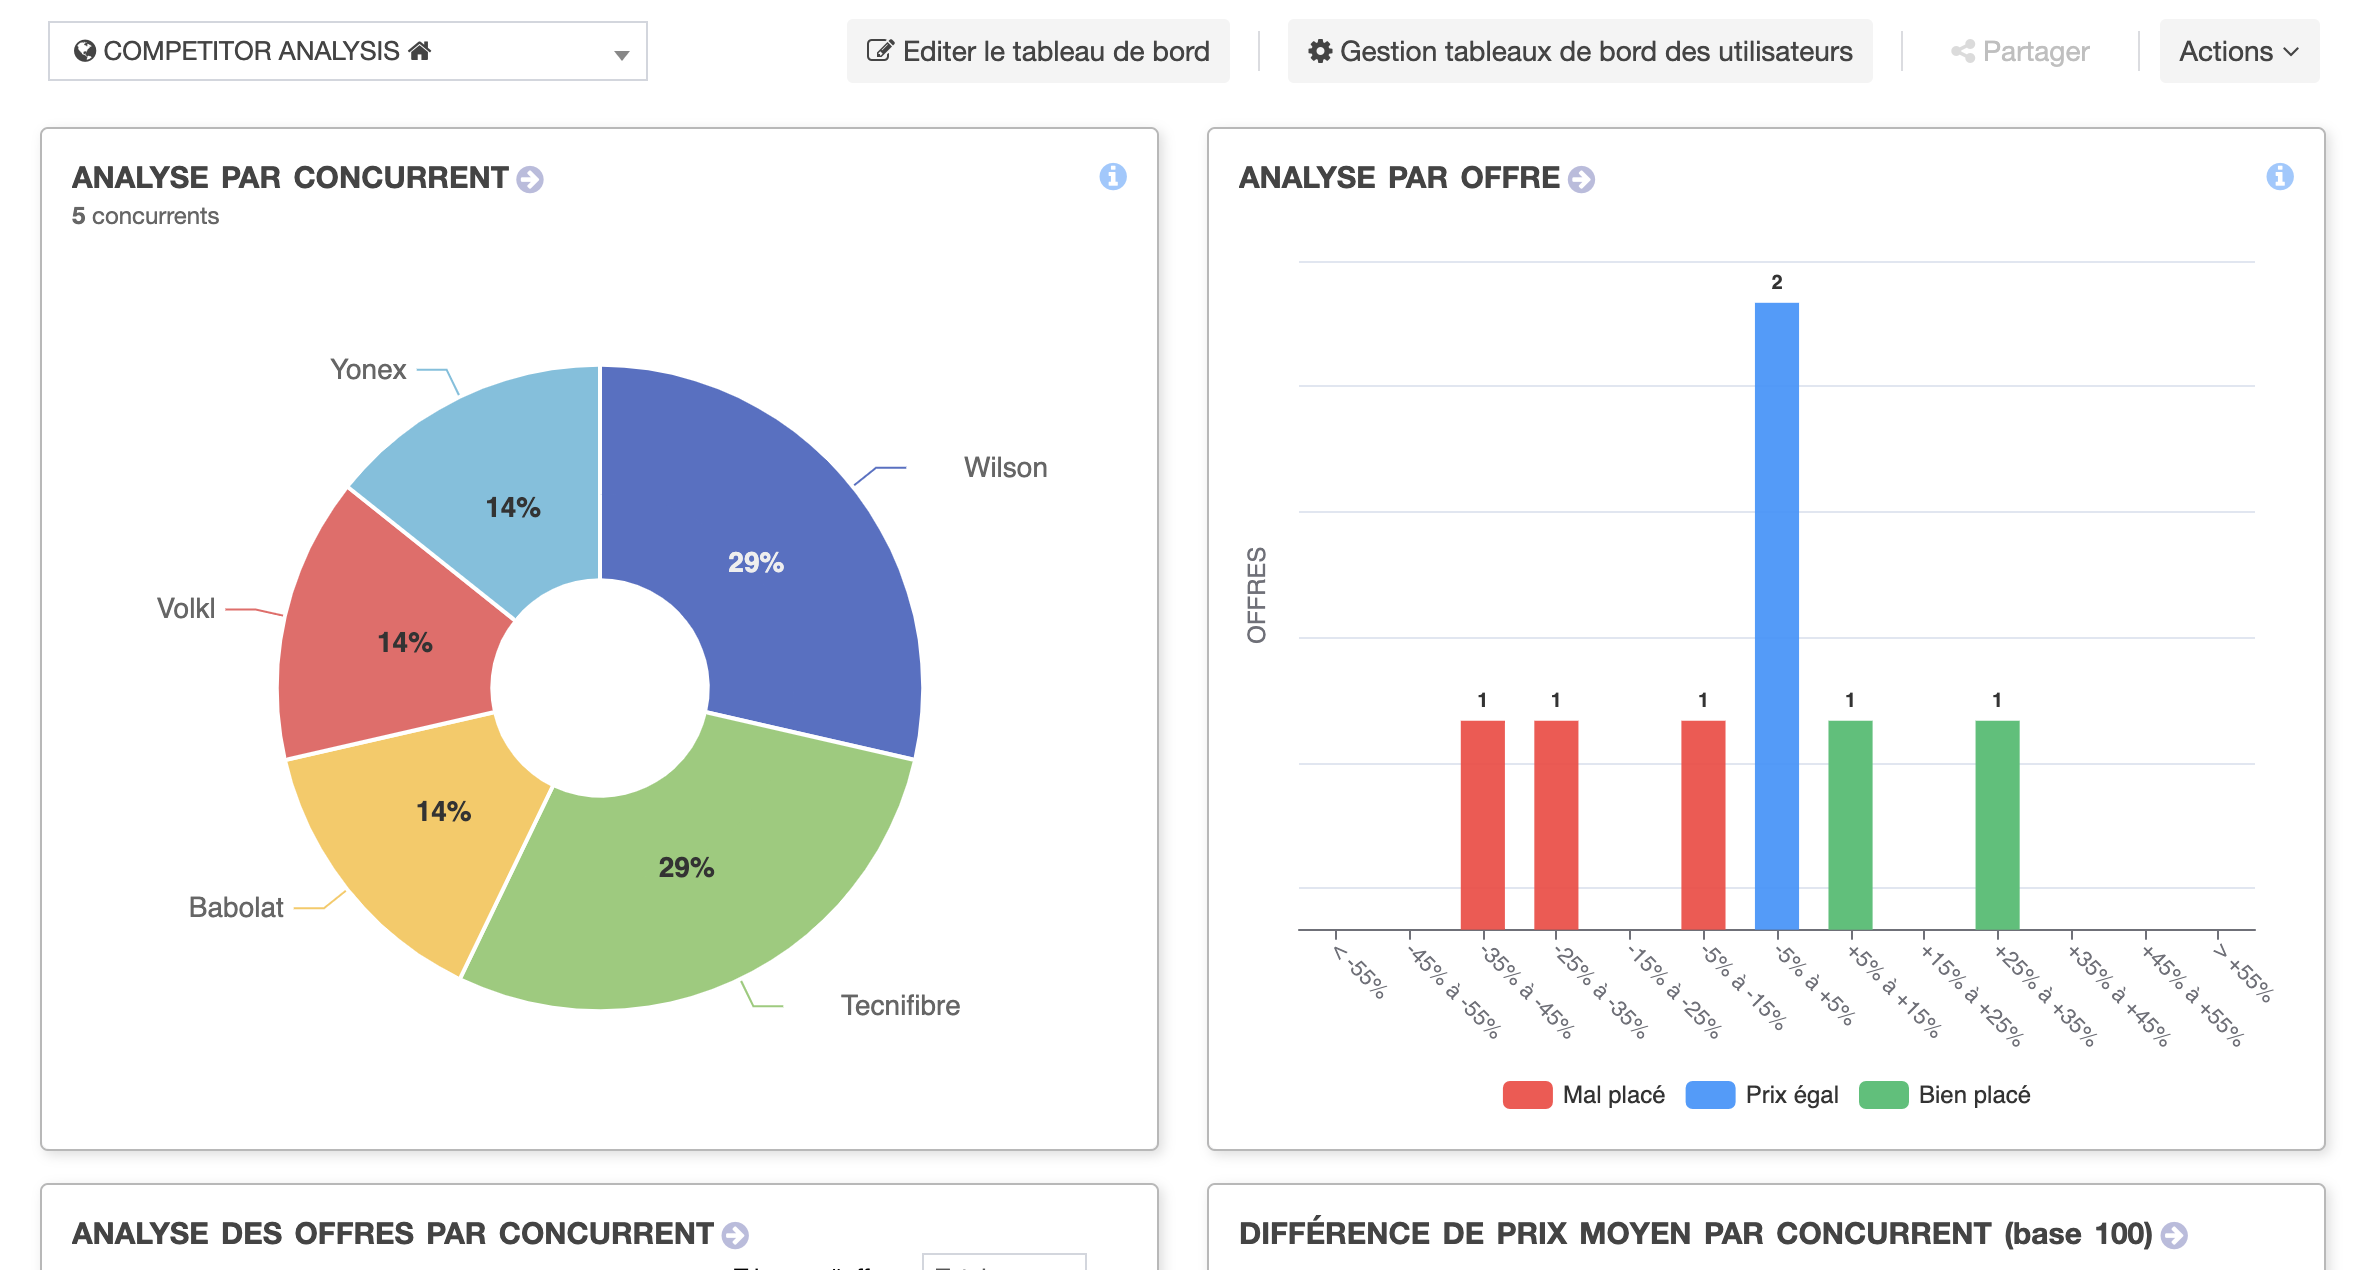Viewport: 2354px width, 1270px height.
Task: Click the Wilson pie label
Action: point(1005,468)
